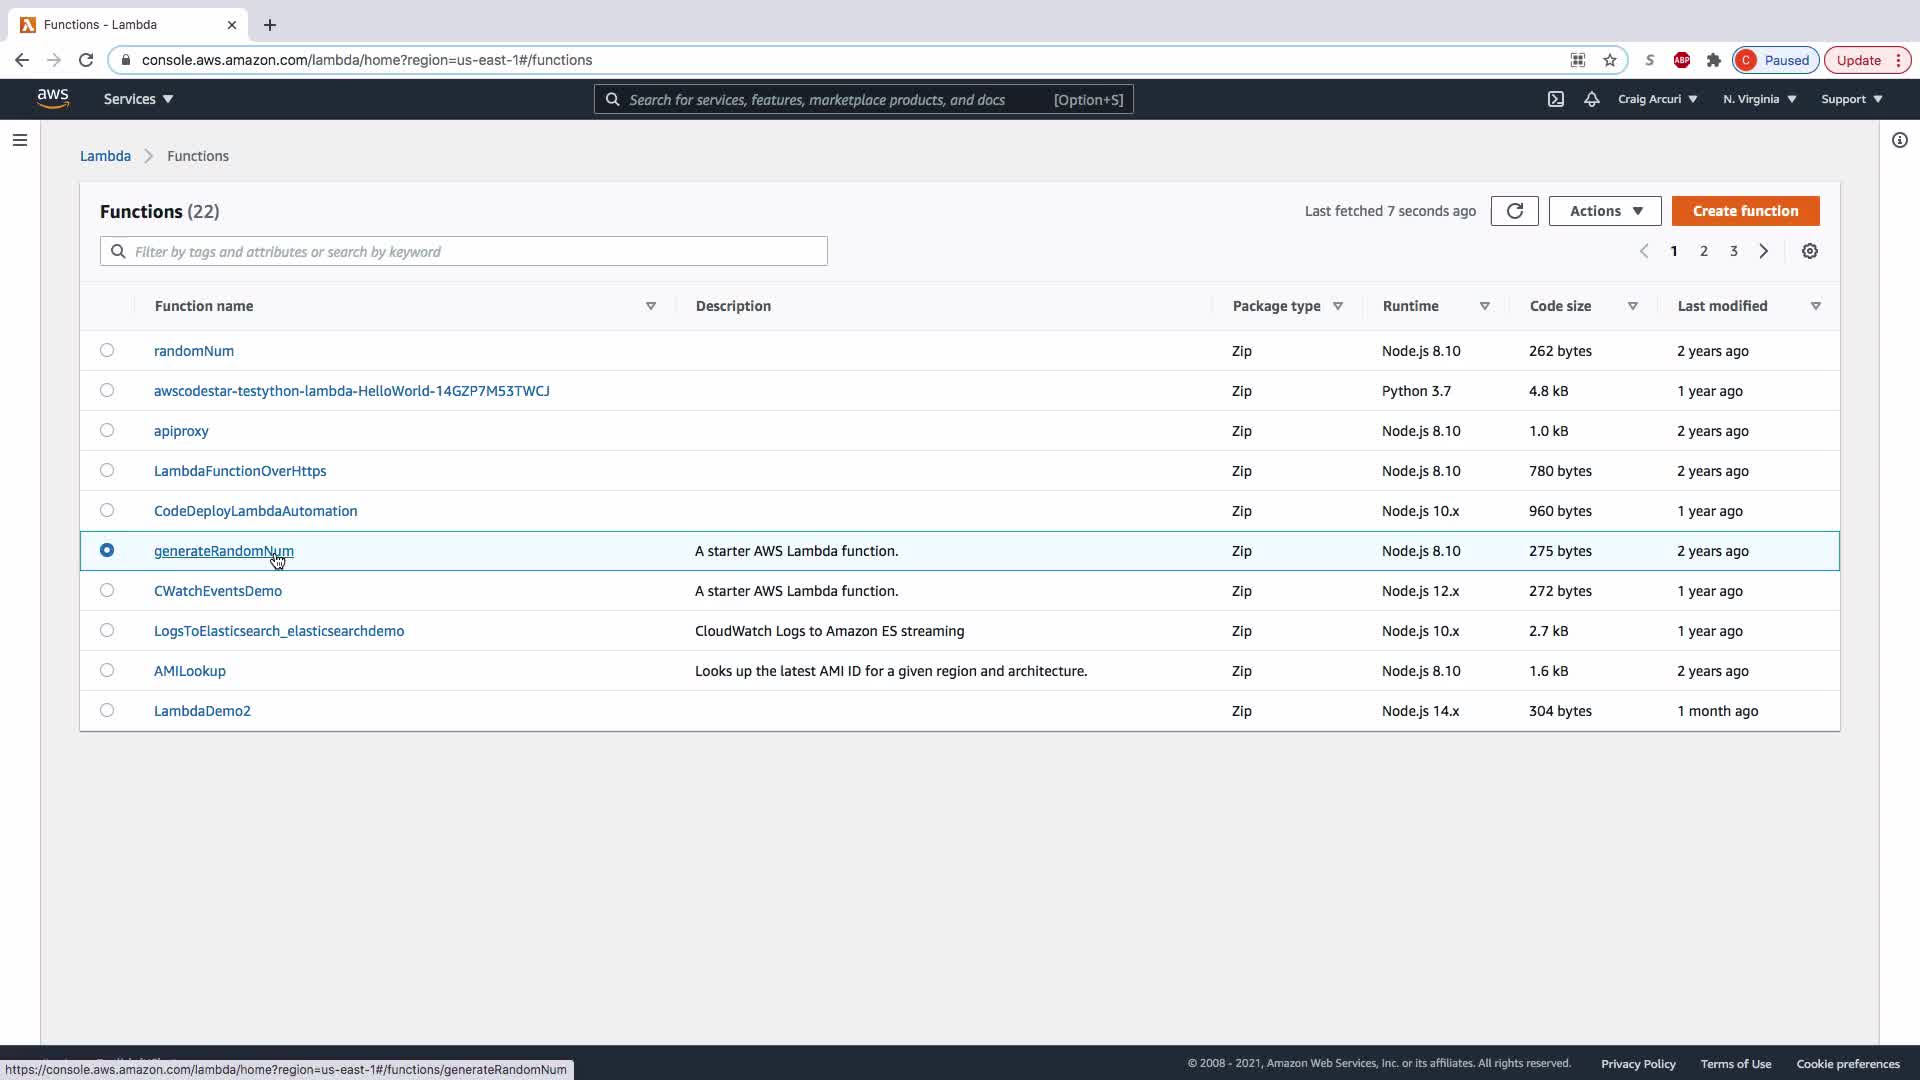The height and width of the screenshot is (1080, 1920).
Task: Open the CWatchEventsDemo function link
Action: 218,591
